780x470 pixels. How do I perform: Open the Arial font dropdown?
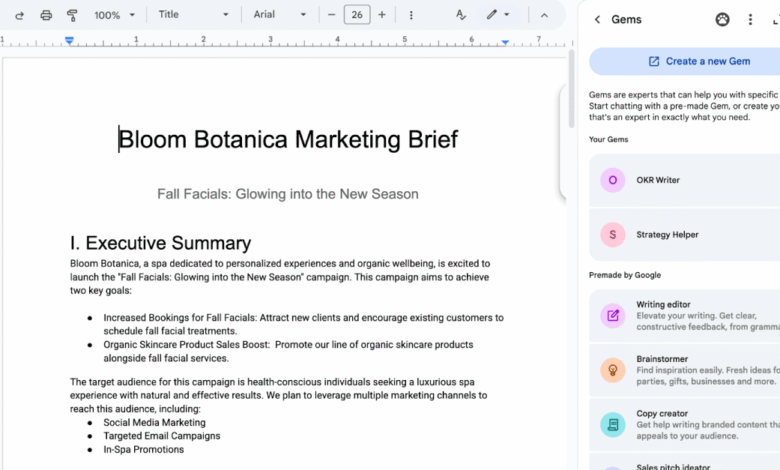point(280,15)
